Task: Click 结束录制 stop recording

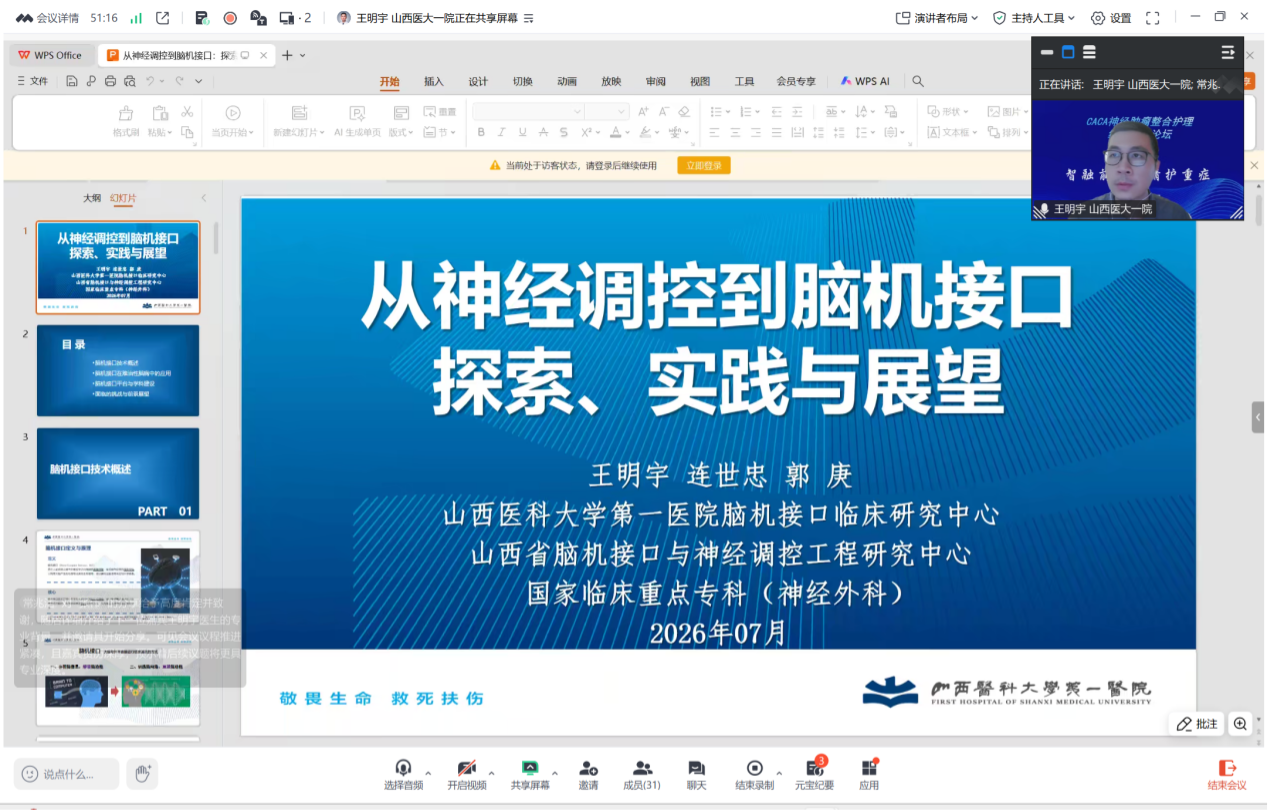Action: coord(754,774)
